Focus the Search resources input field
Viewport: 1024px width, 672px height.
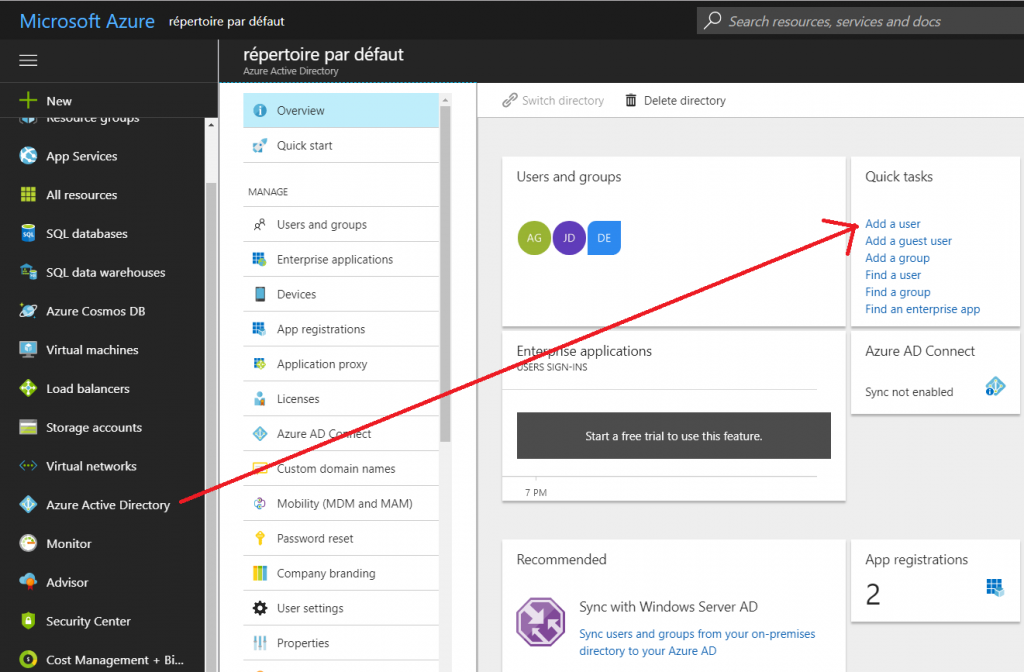click(860, 21)
